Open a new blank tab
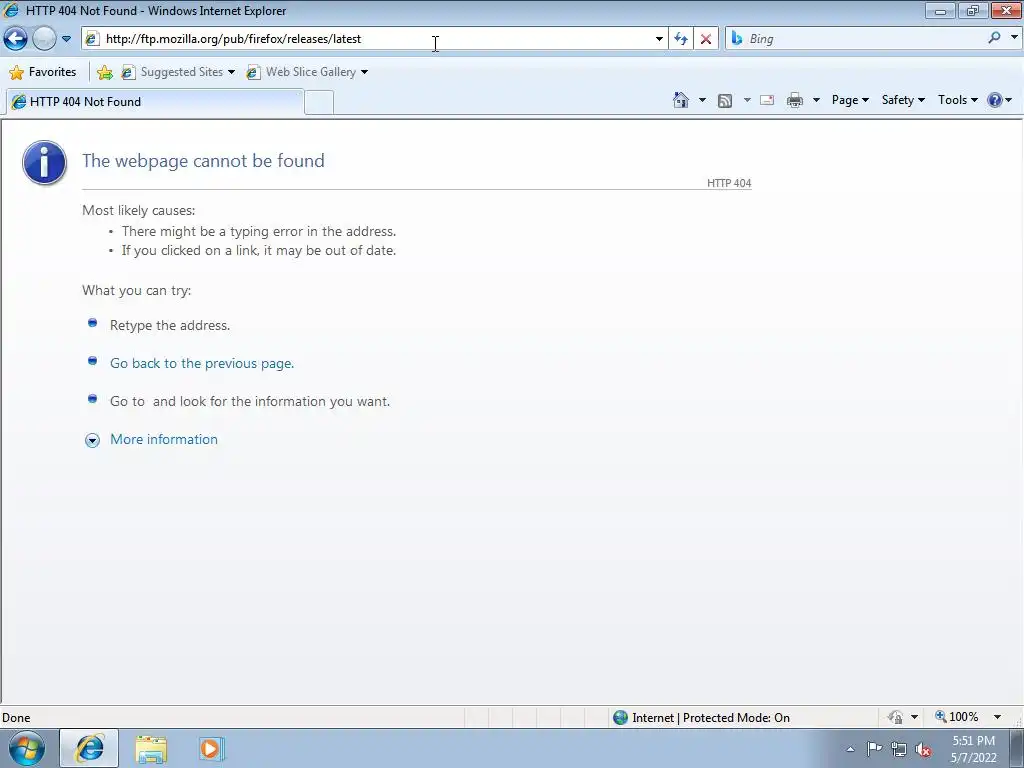This screenshot has height=768, width=1024. [x=319, y=103]
